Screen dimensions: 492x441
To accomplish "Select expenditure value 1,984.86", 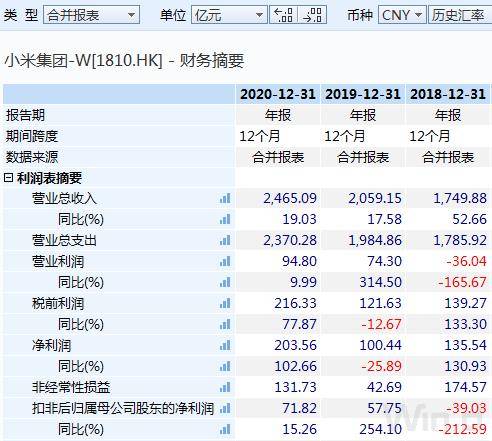I will (x=375, y=240).
